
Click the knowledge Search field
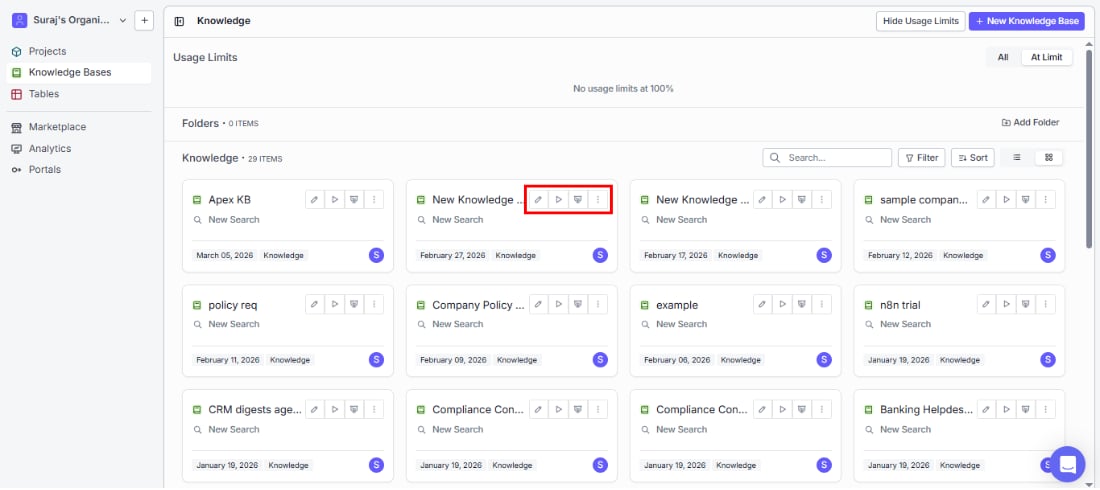point(827,158)
